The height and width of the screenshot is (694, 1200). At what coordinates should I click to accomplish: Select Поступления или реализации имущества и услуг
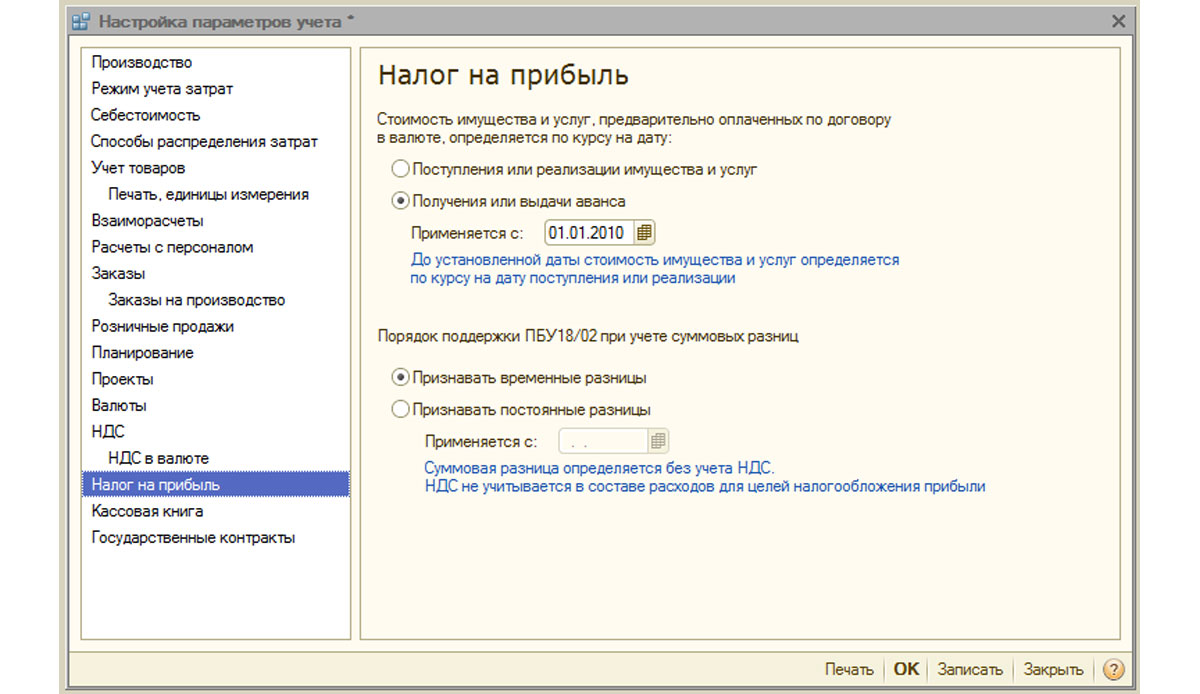(x=575, y=169)
